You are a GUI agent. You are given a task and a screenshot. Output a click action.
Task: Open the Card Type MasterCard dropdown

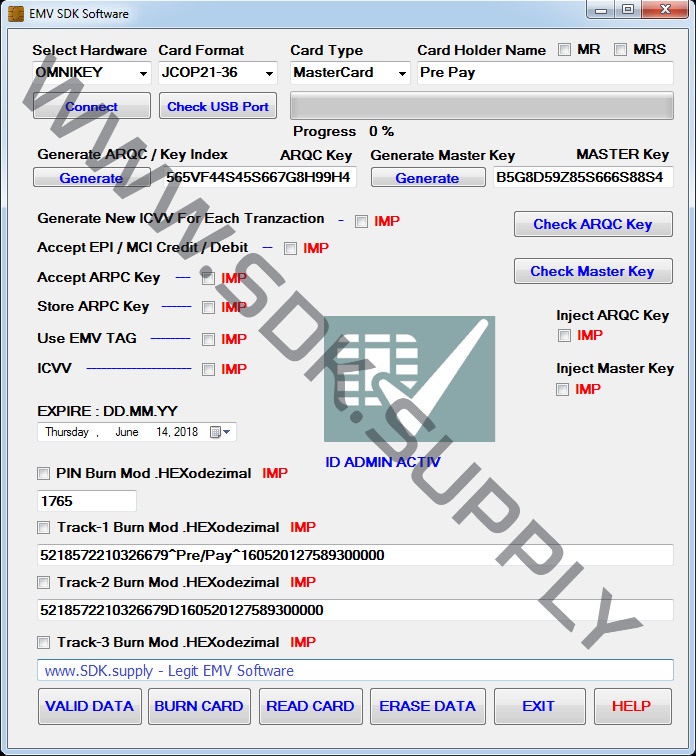350,73
